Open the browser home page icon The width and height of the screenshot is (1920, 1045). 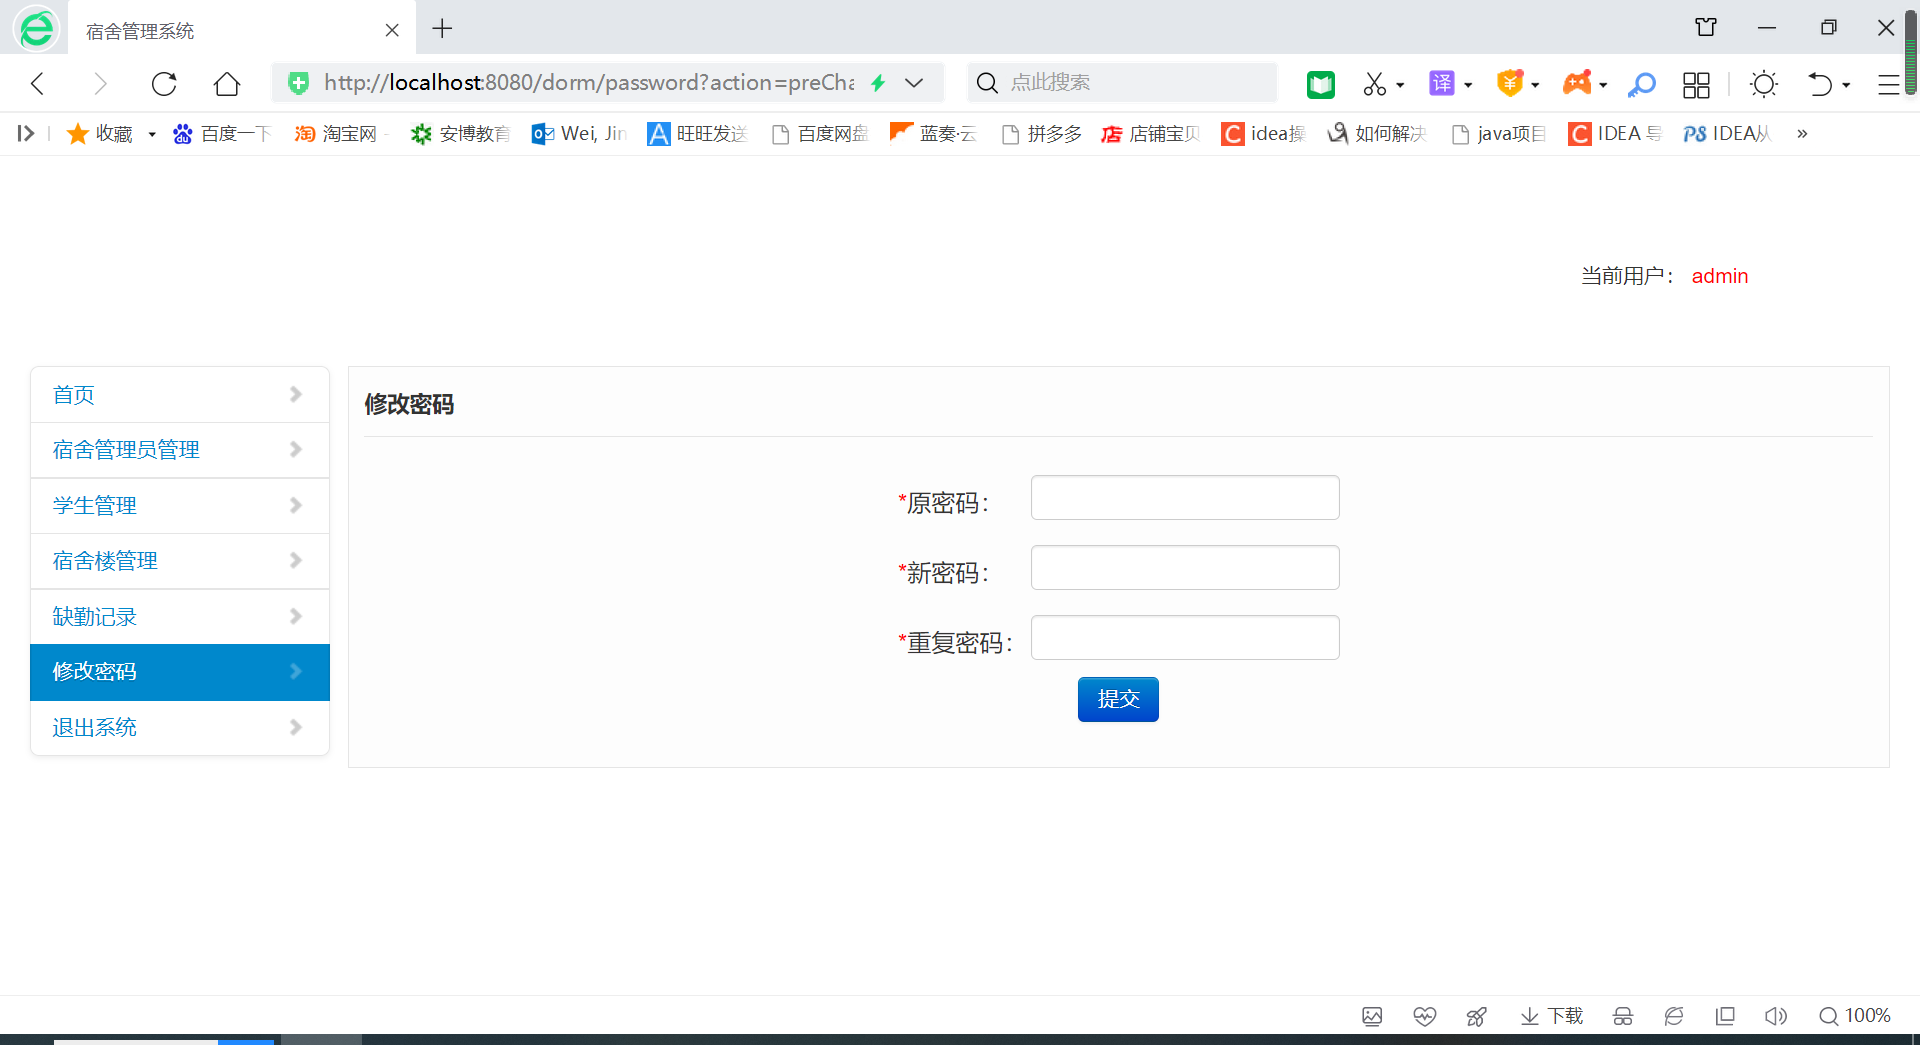point(227,83)
